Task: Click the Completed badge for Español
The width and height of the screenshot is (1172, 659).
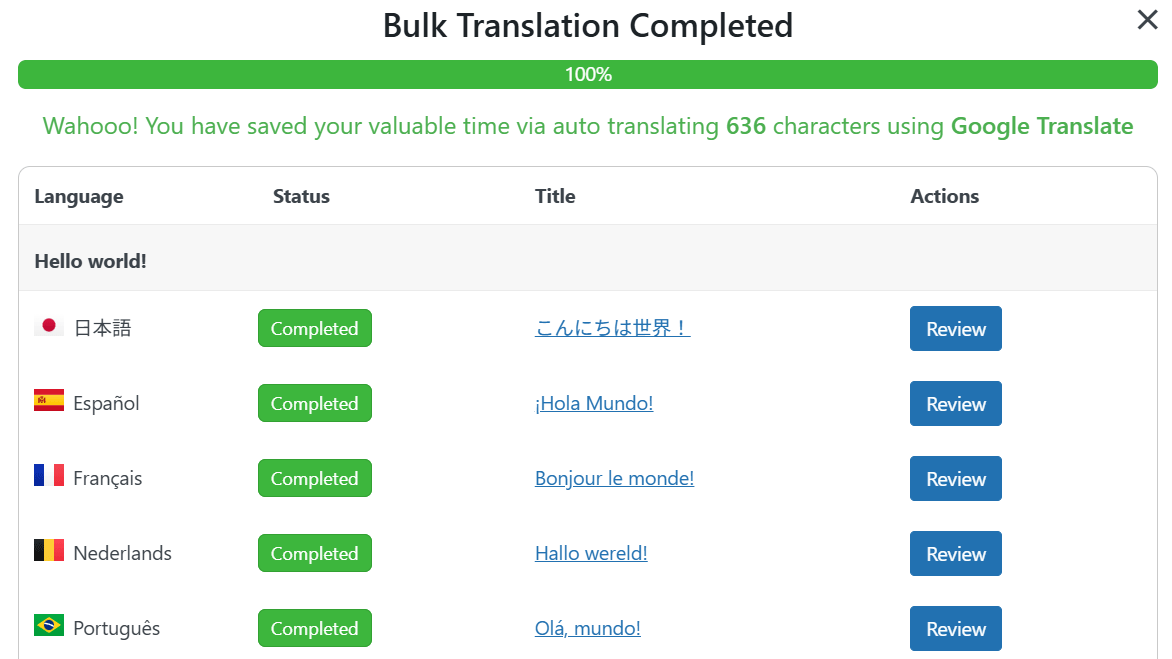Action: point(314,404)
